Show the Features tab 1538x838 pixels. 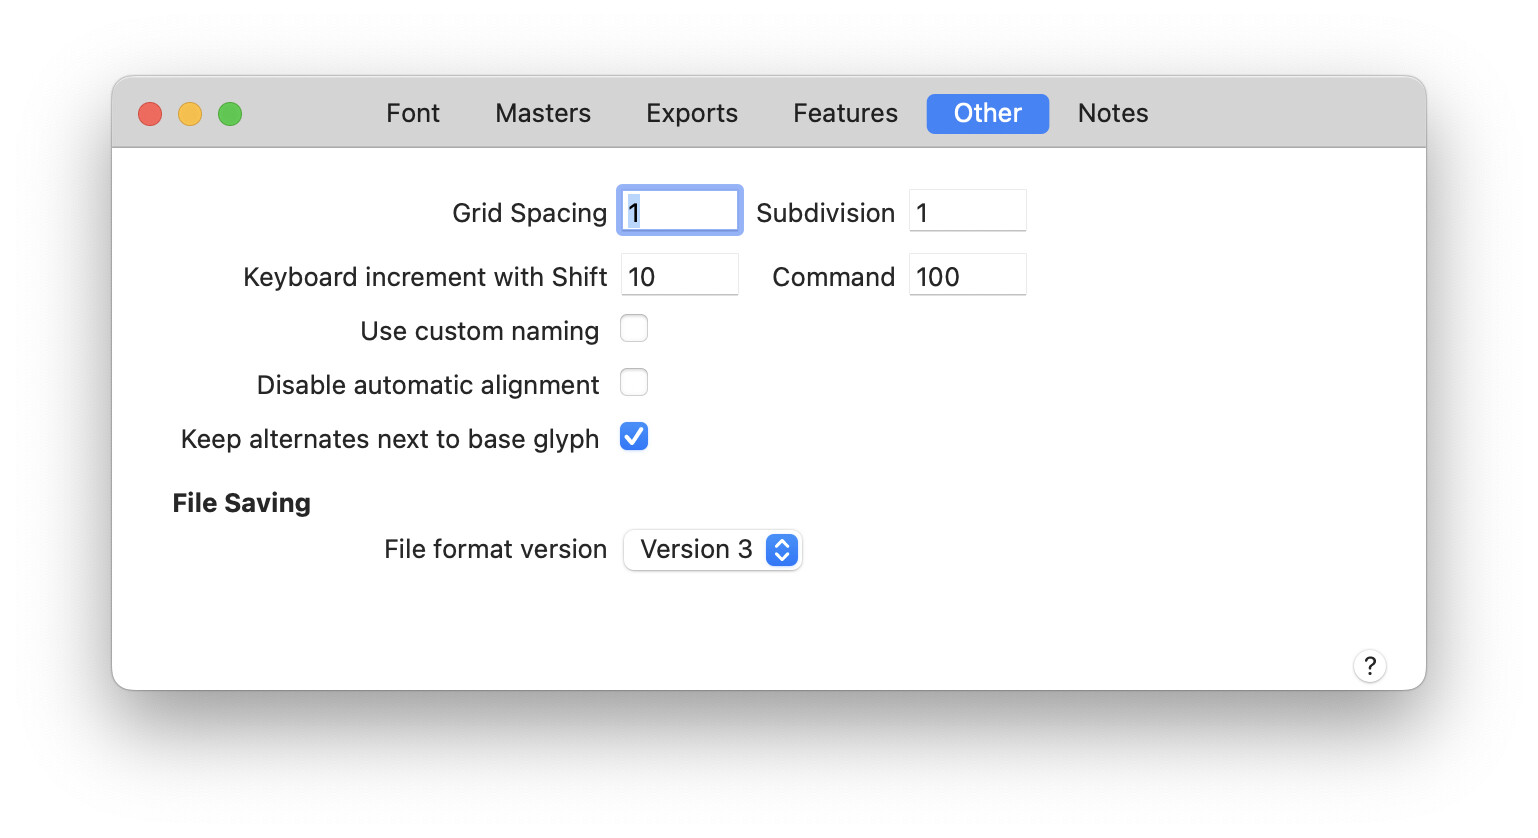(x=845, y=114)
